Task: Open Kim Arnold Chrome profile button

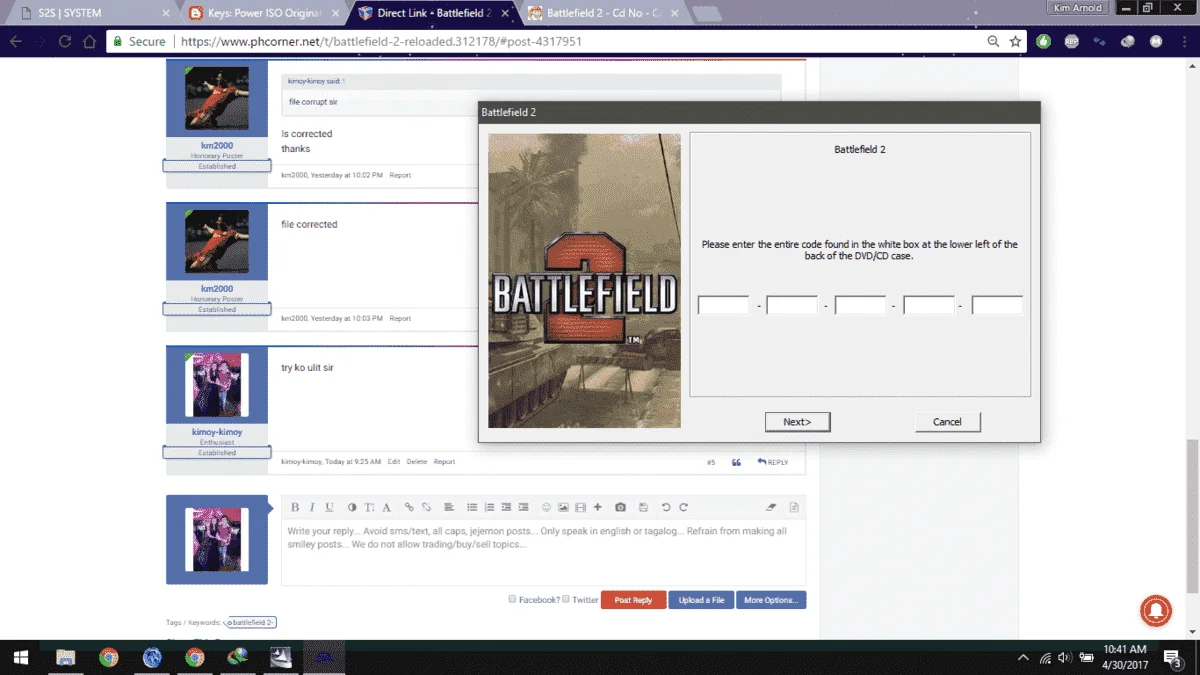Action: coord(1079,8)
